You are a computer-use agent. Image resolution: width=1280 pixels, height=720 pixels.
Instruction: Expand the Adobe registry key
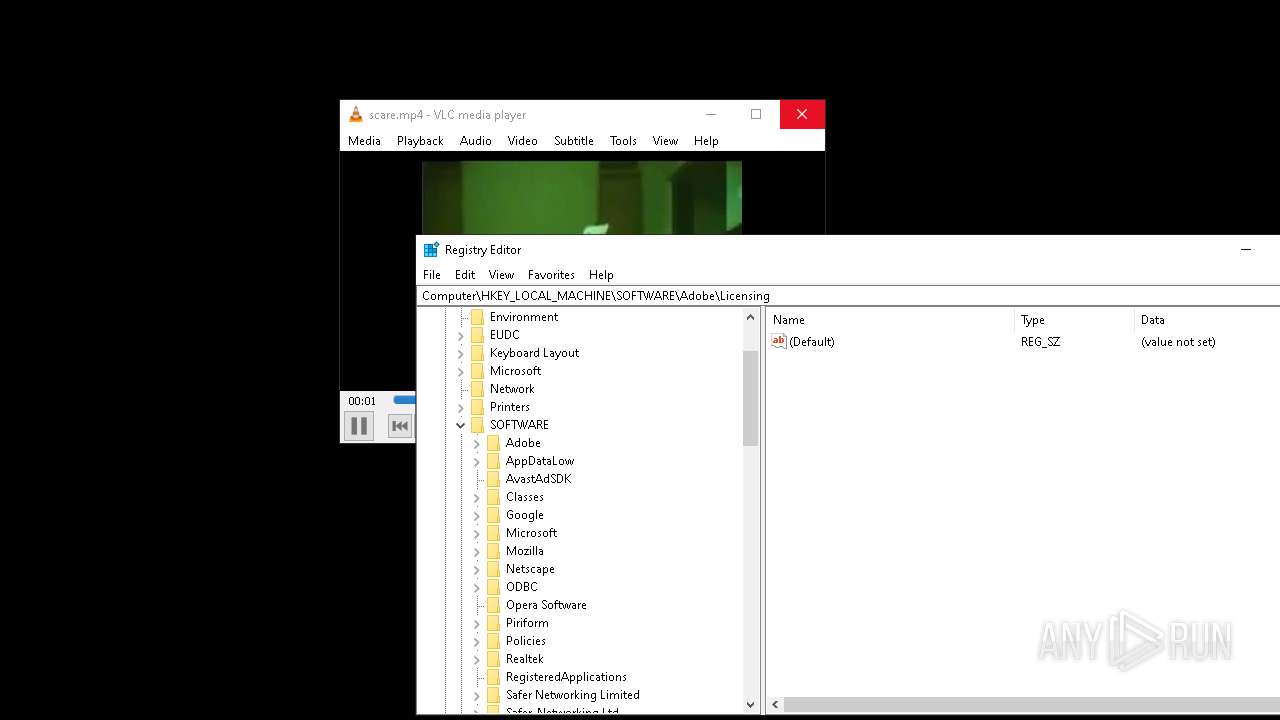[x=477, y=443]
